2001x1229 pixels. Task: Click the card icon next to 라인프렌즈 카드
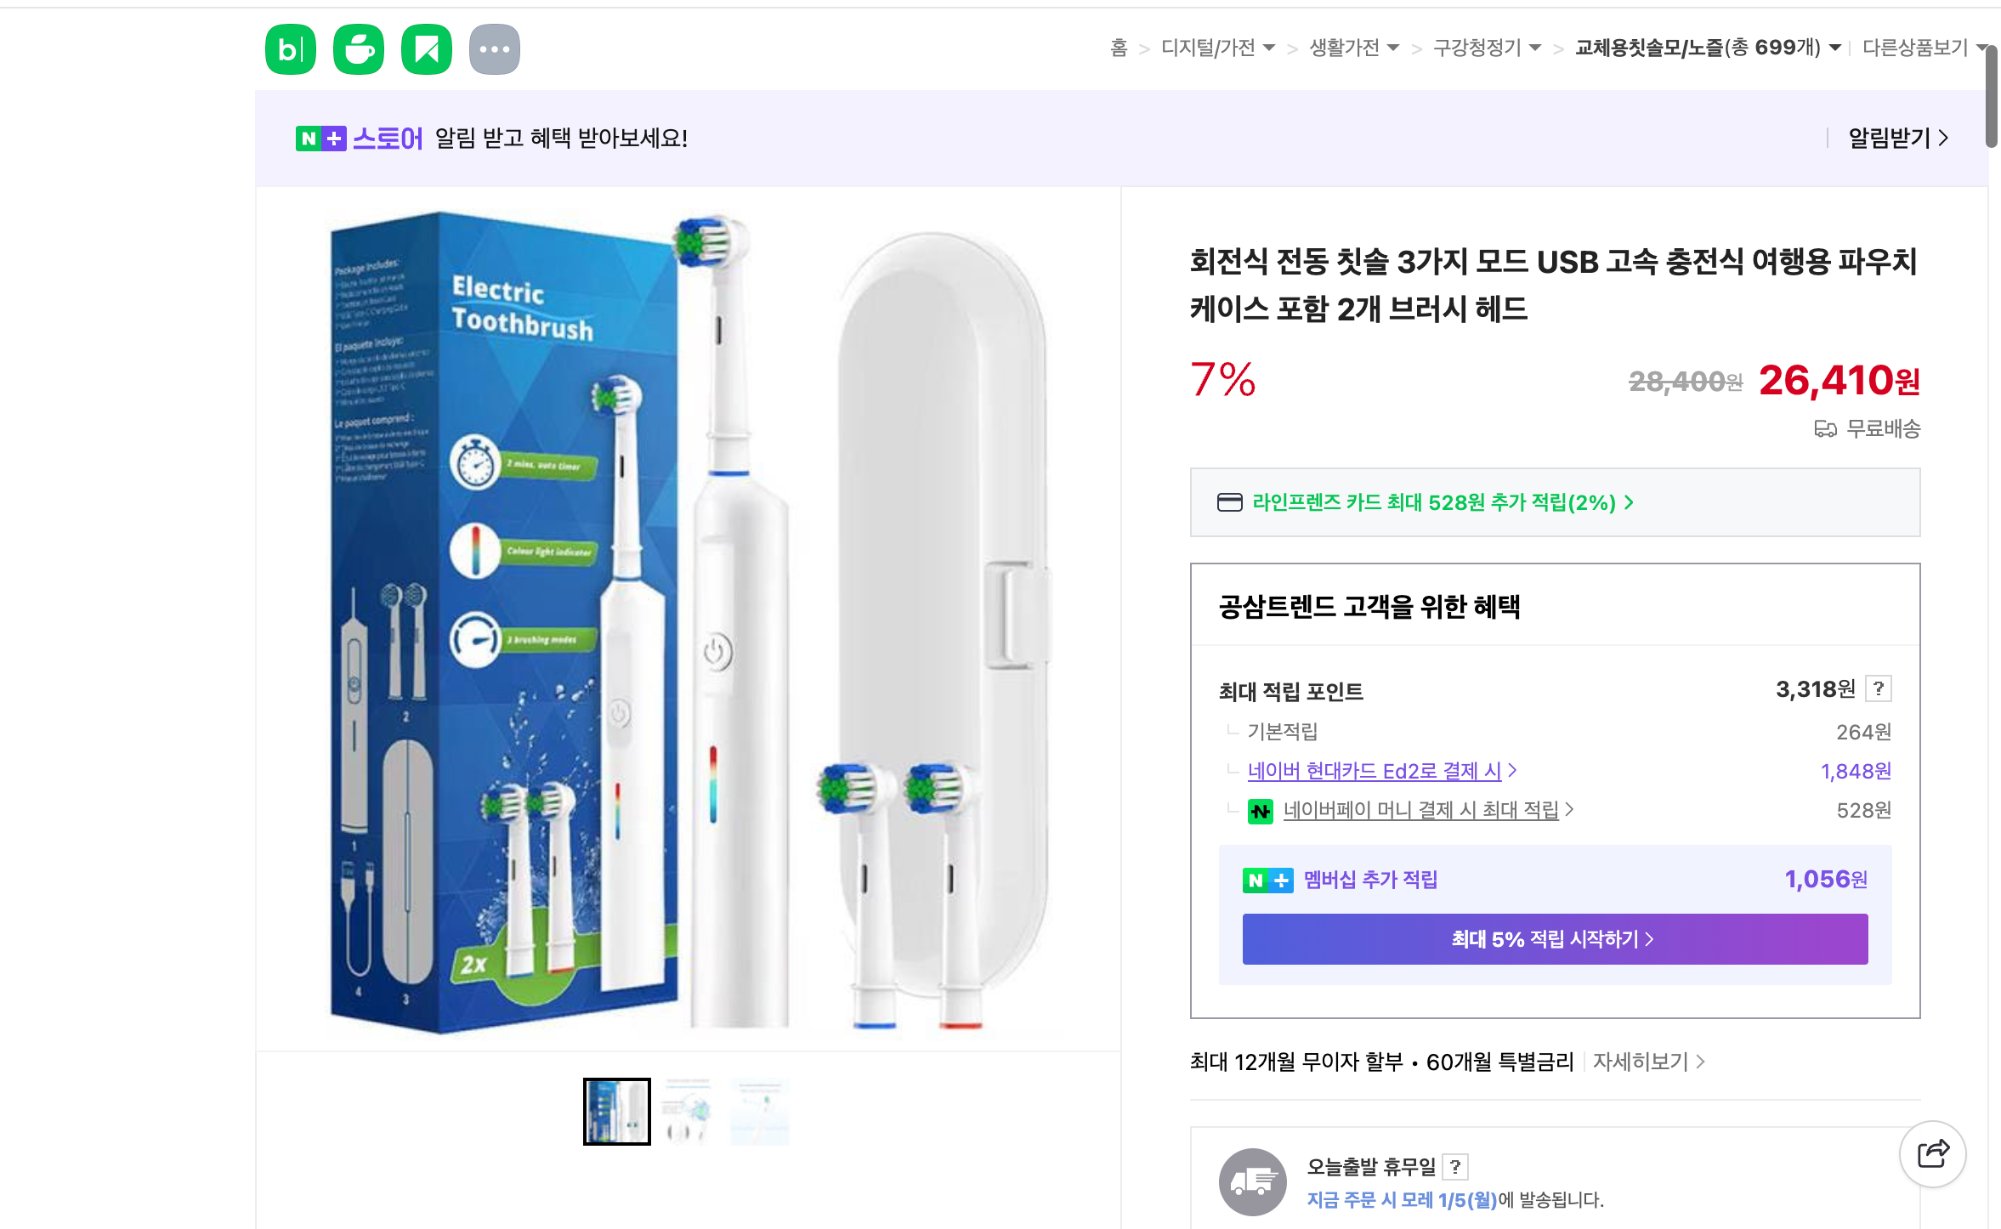click(1230, 503)
